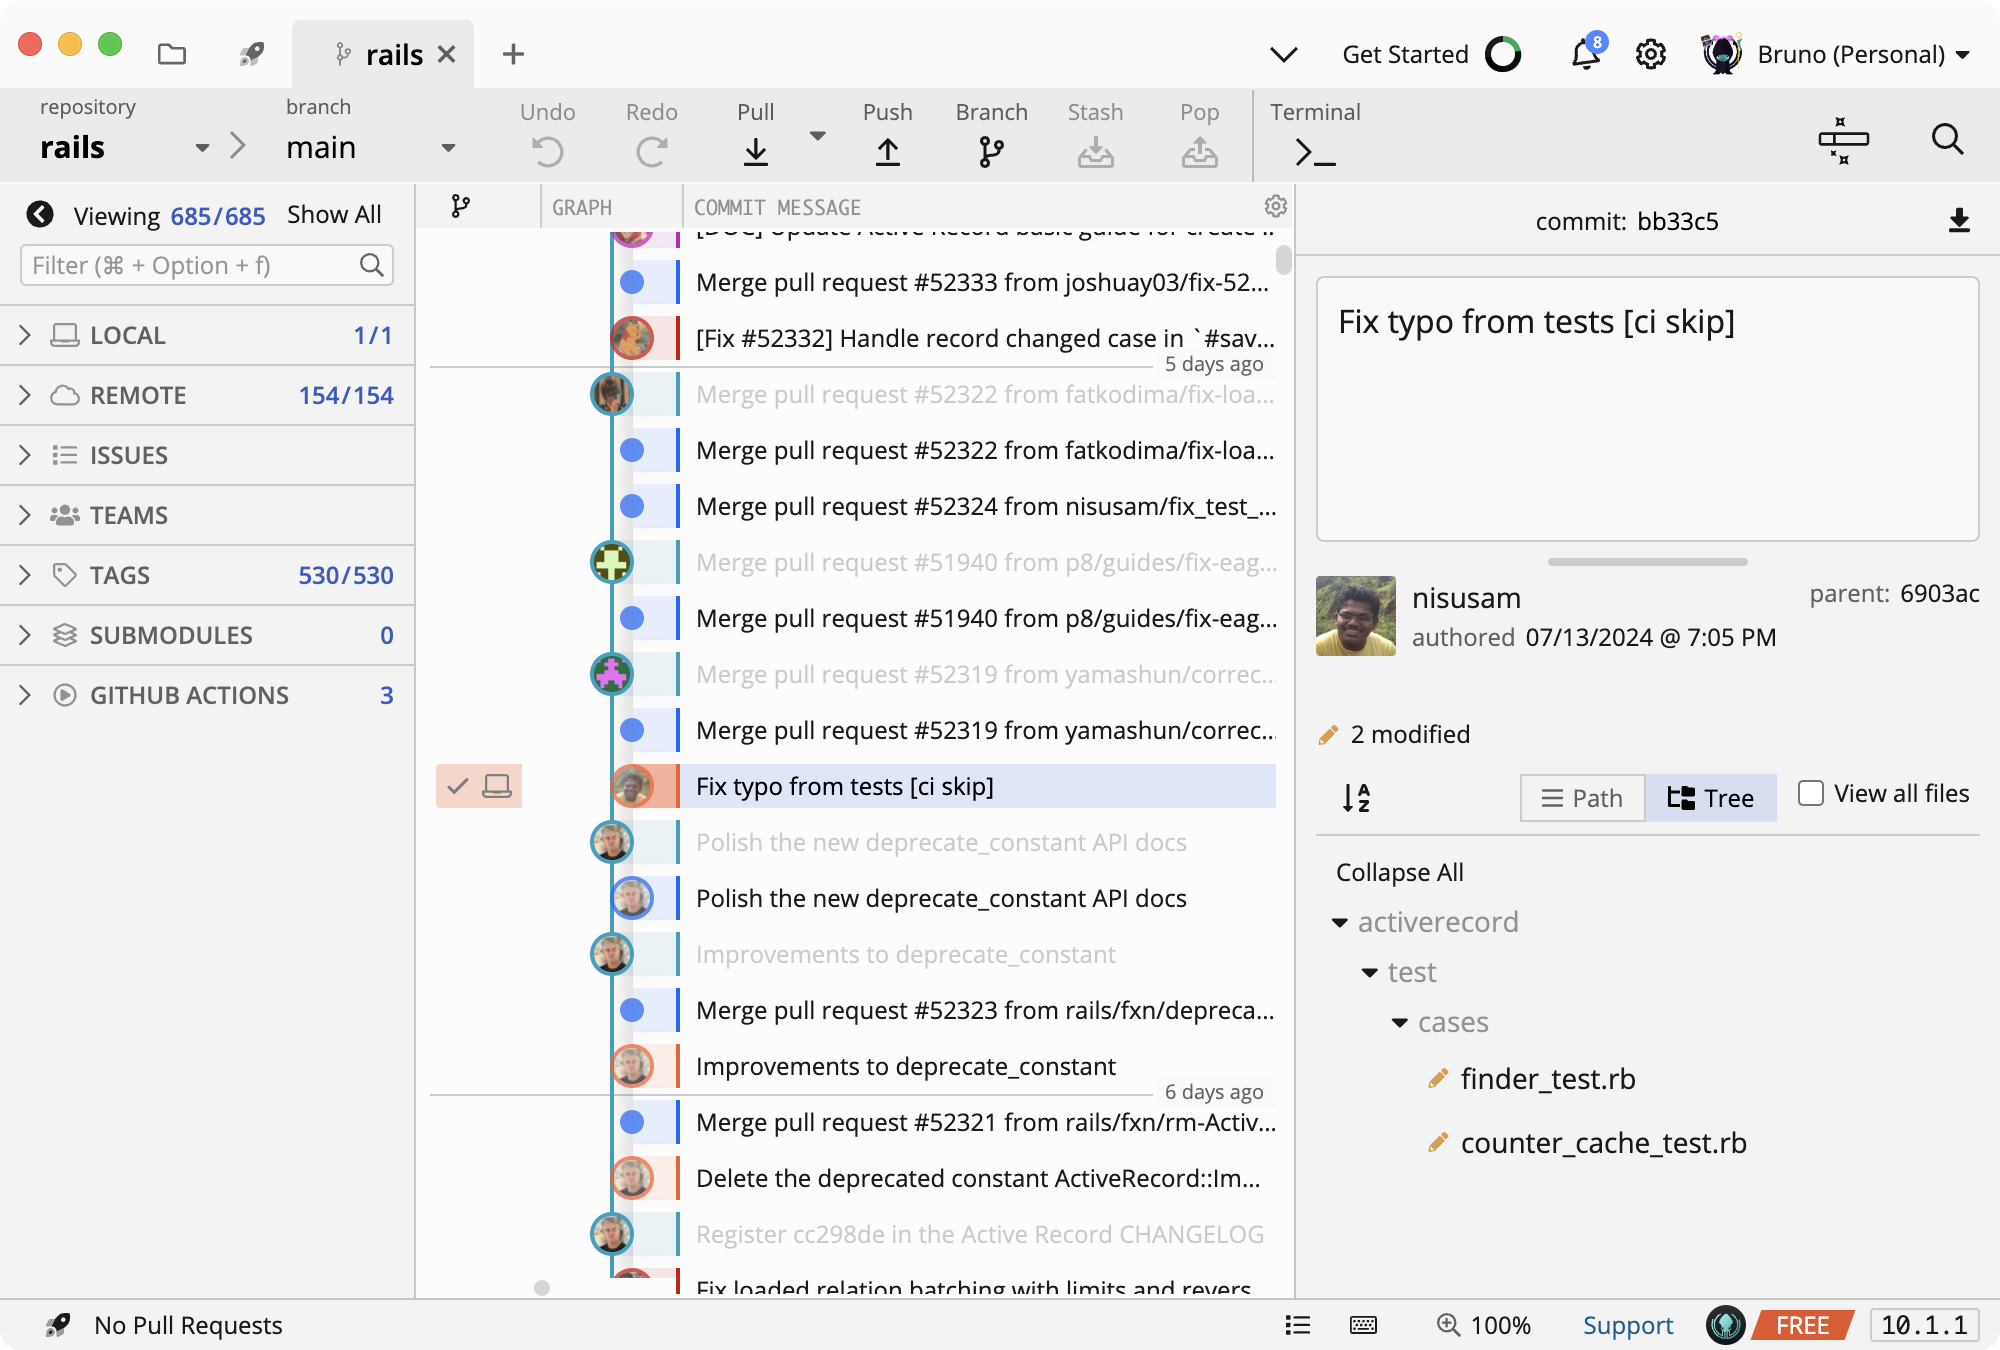Open the search magnifier in toolbar

[x=1946, y=139]
